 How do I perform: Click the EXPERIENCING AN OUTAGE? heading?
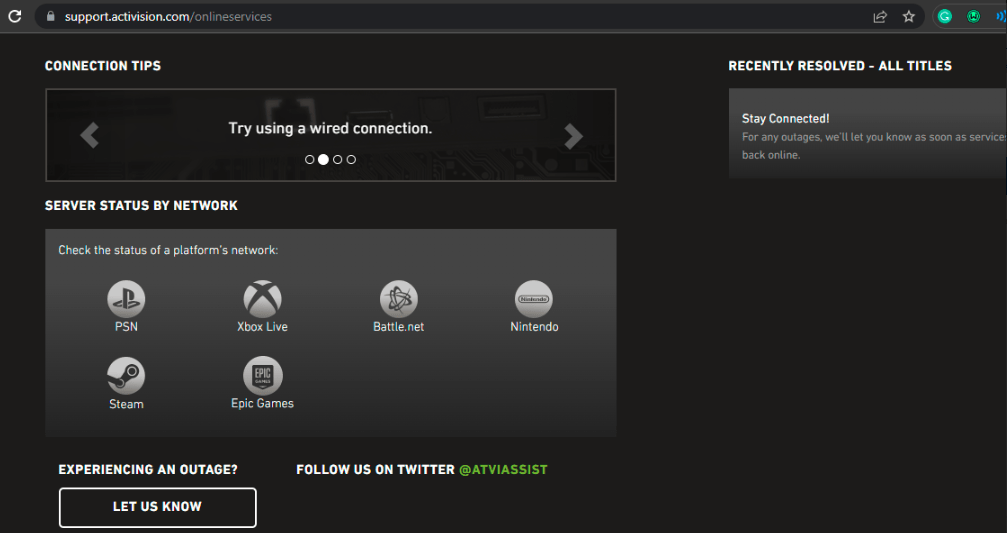148,469
